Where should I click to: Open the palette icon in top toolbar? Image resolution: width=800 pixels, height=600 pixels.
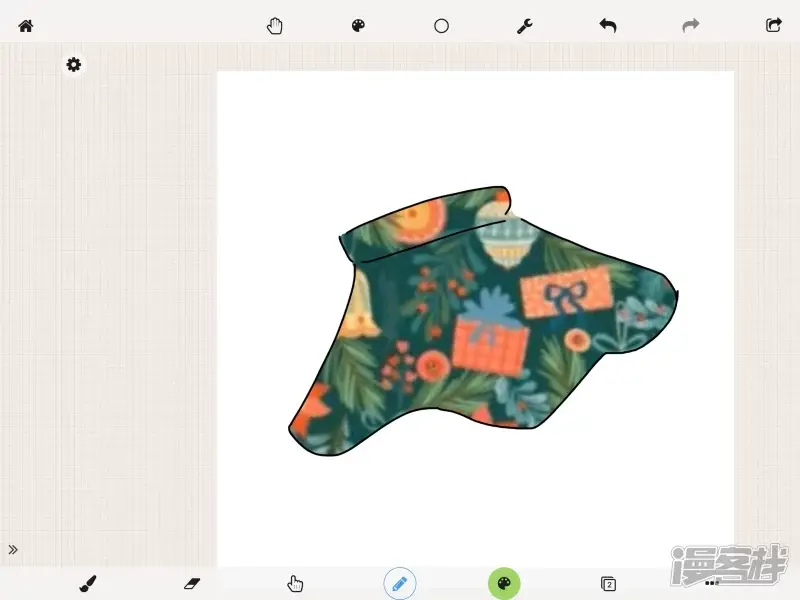358,26
